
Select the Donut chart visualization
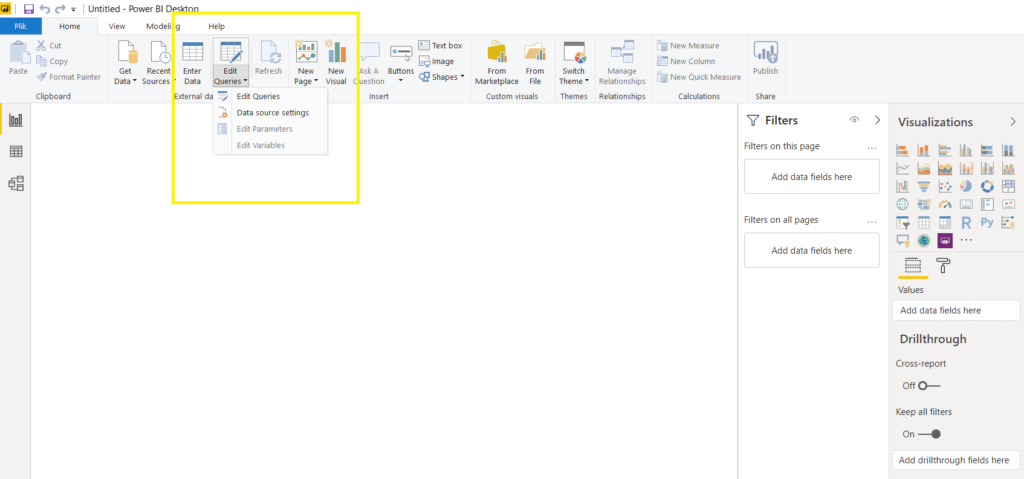[987, 187]
